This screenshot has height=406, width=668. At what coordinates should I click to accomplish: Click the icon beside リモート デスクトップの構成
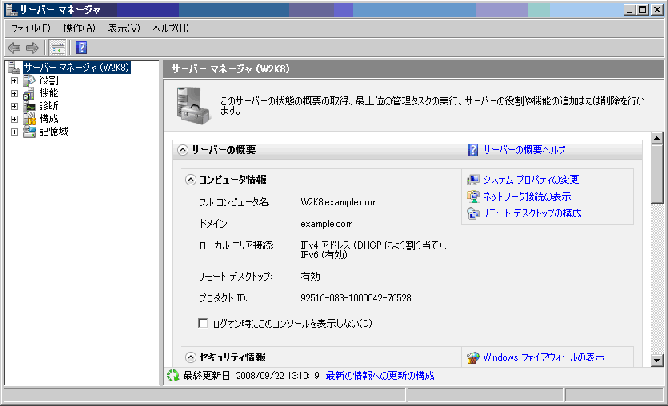[473, 213]
